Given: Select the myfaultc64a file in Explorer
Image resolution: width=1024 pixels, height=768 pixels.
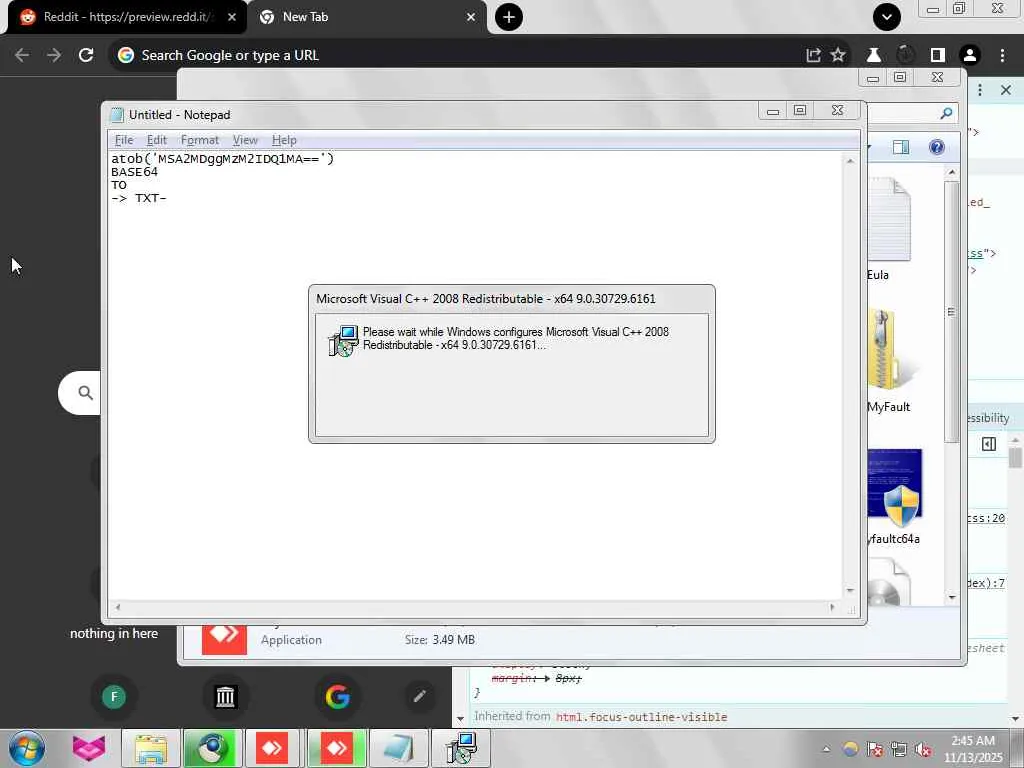Looking at the screenshot, I should pyautogui.click(x=893, y=496).
